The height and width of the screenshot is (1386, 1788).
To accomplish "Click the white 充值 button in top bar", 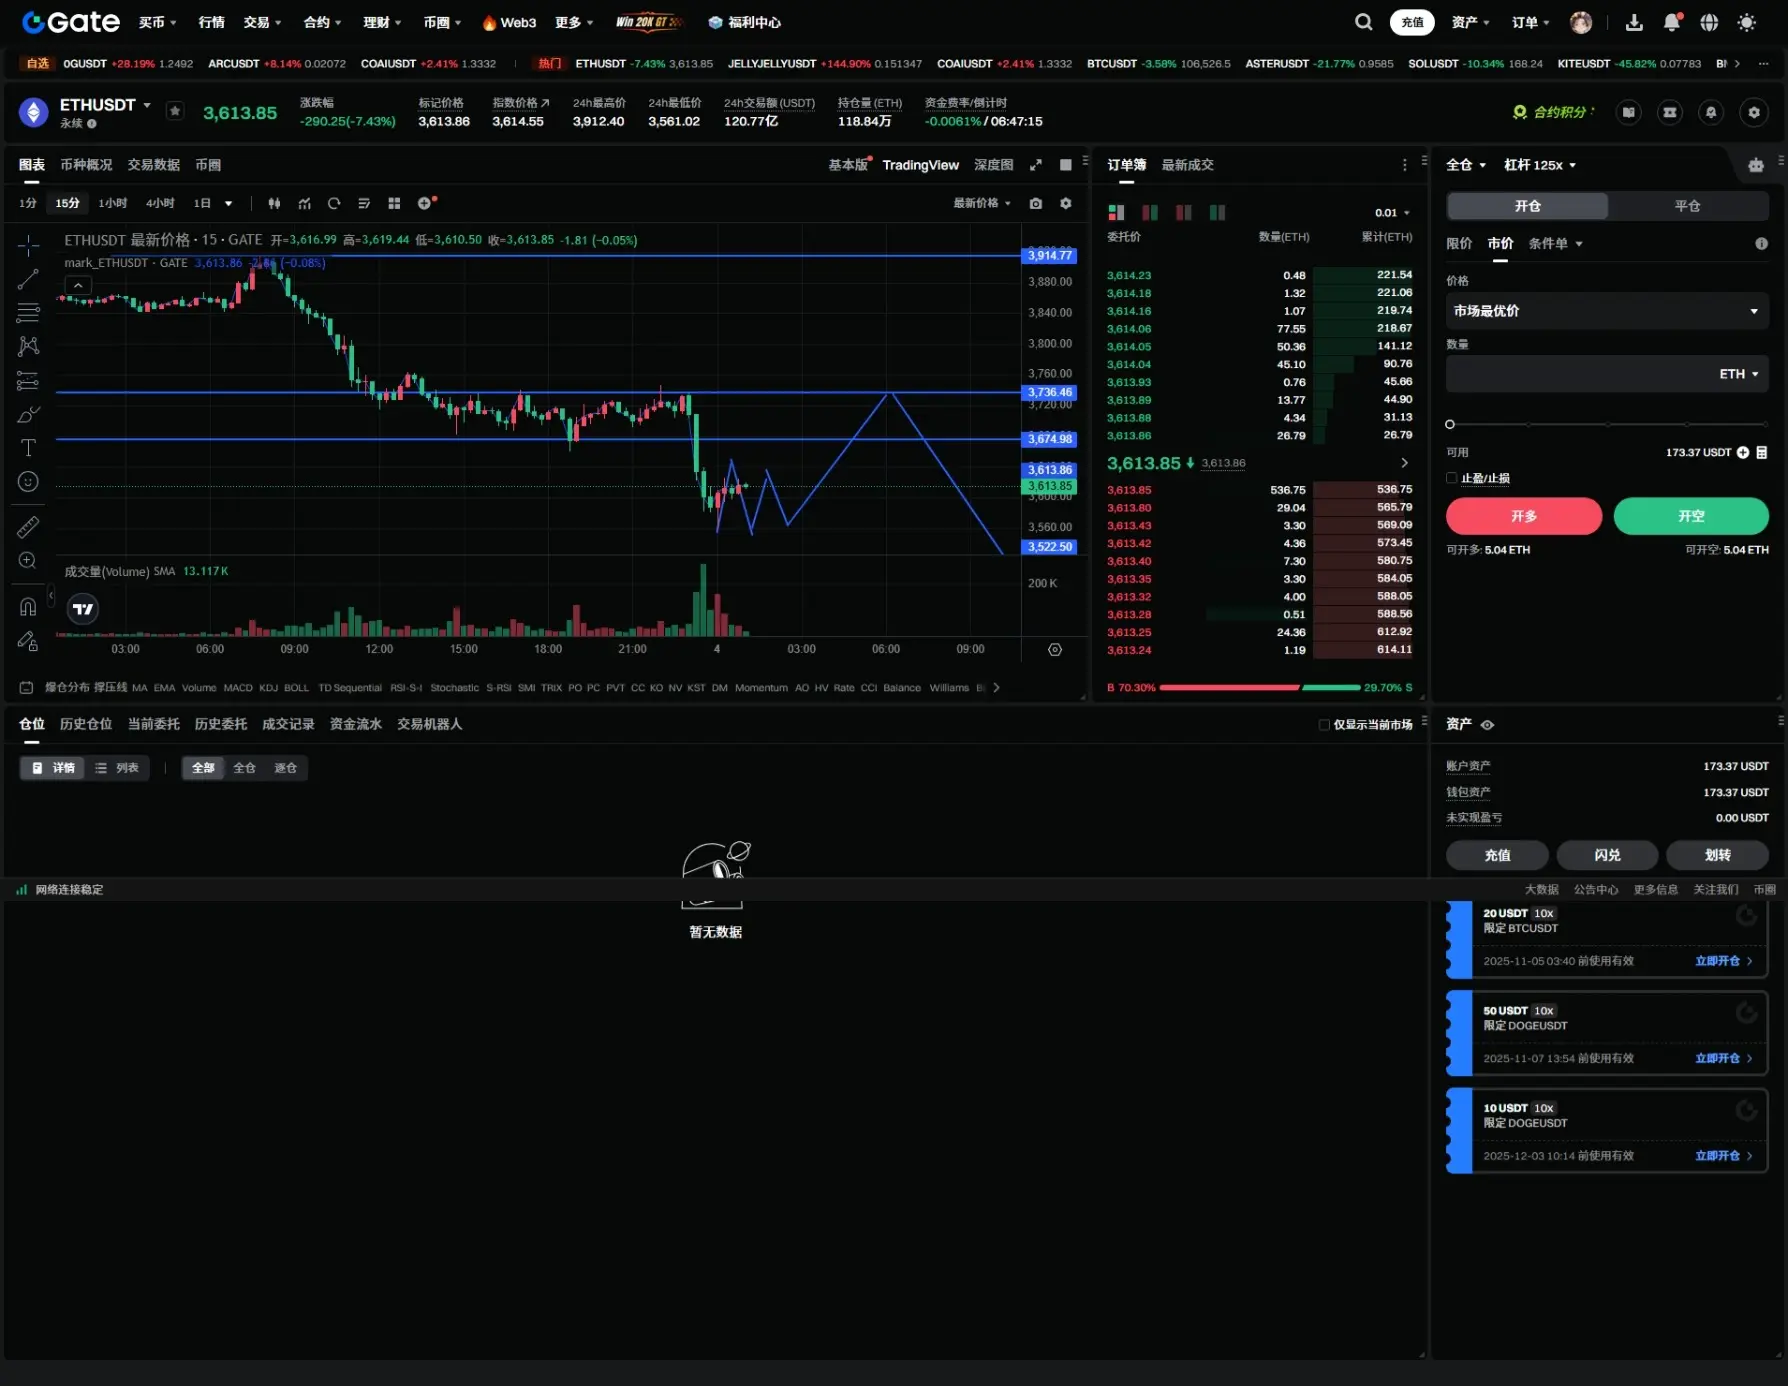I will 1412,22.
